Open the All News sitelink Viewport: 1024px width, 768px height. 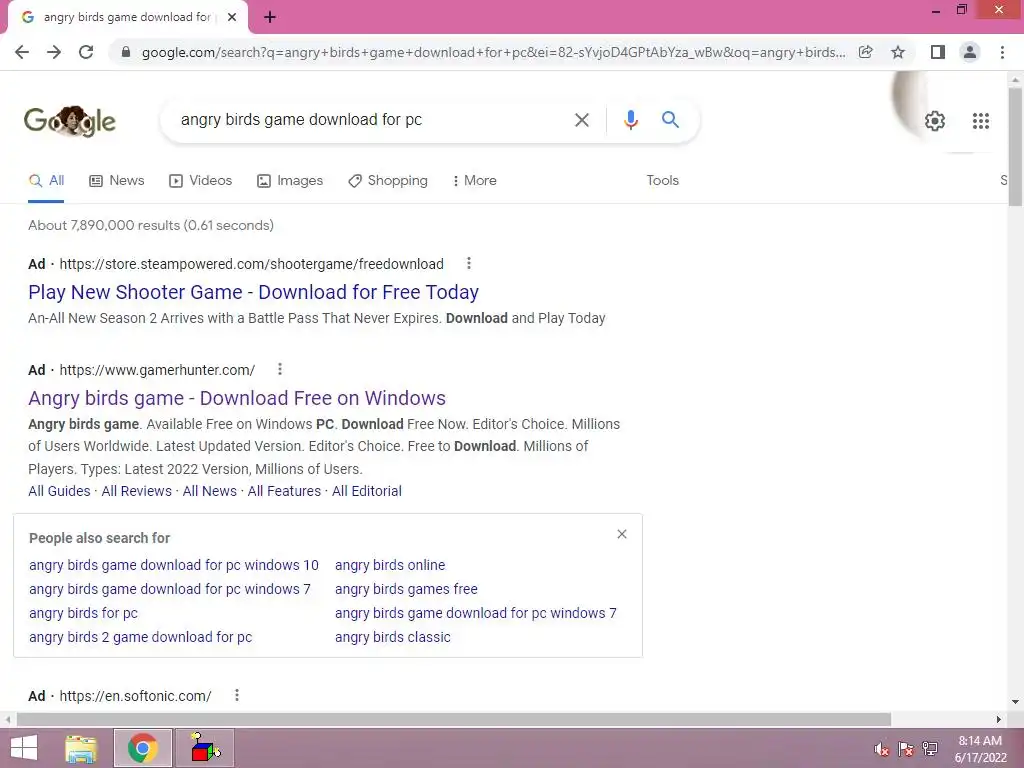coord(210,491)
